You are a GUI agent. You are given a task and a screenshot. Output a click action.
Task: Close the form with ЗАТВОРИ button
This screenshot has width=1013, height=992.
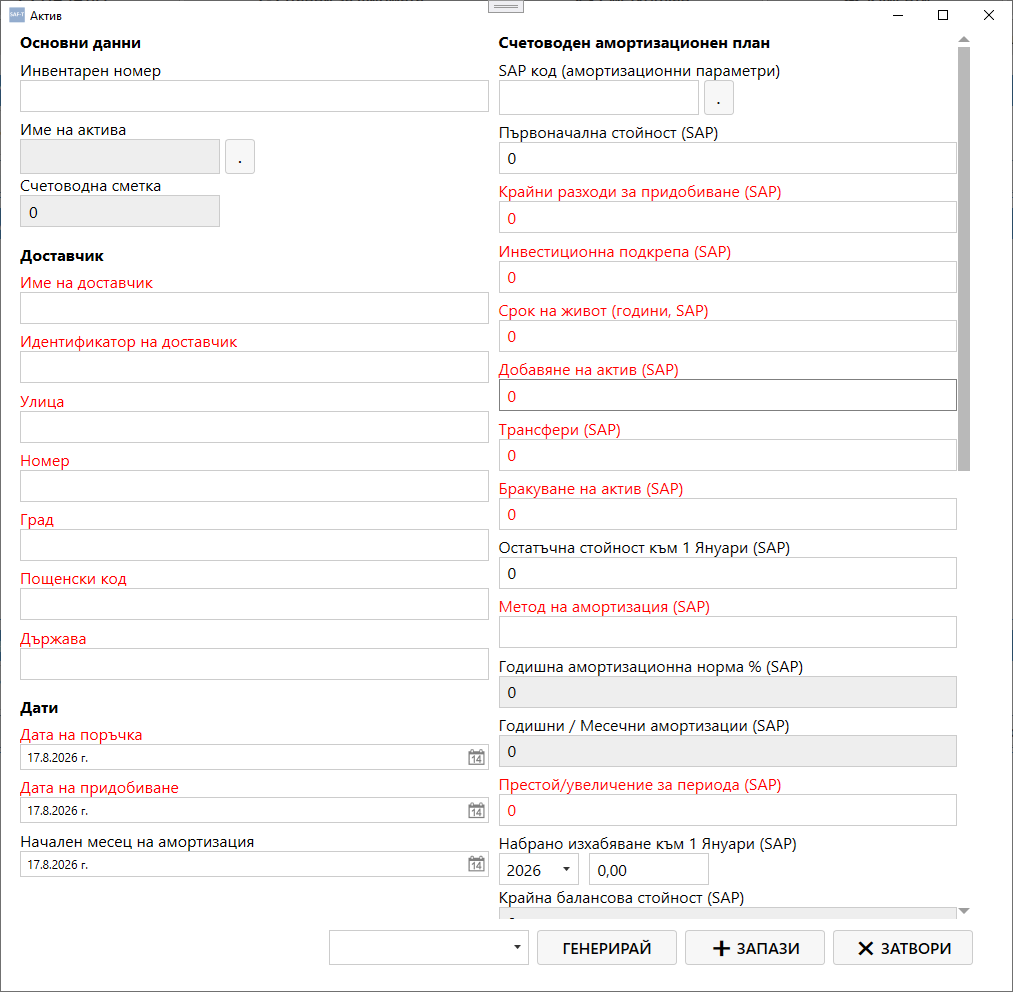(x=903, y=947)
